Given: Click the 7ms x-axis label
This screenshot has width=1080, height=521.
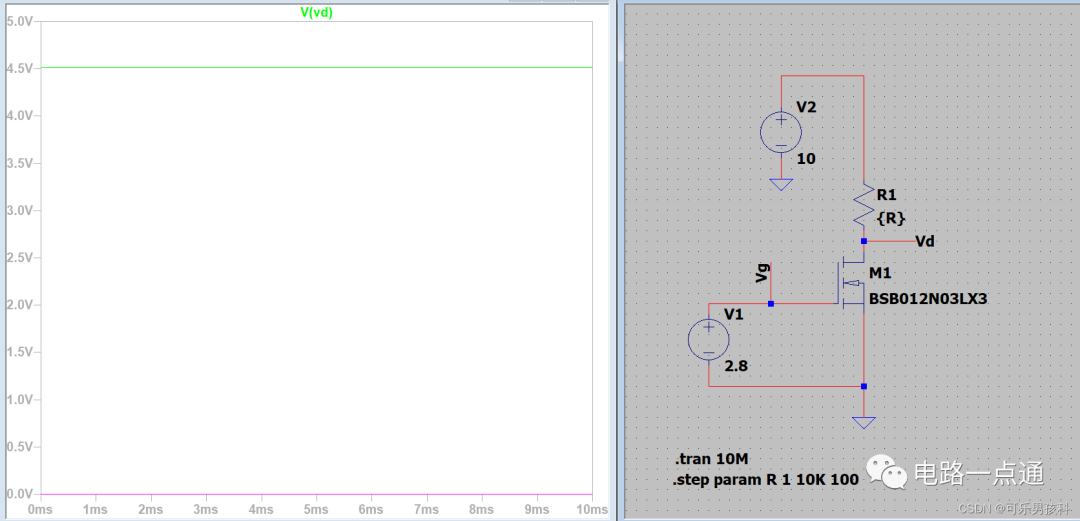Looking at the screenshot, I should click(427, 509).
